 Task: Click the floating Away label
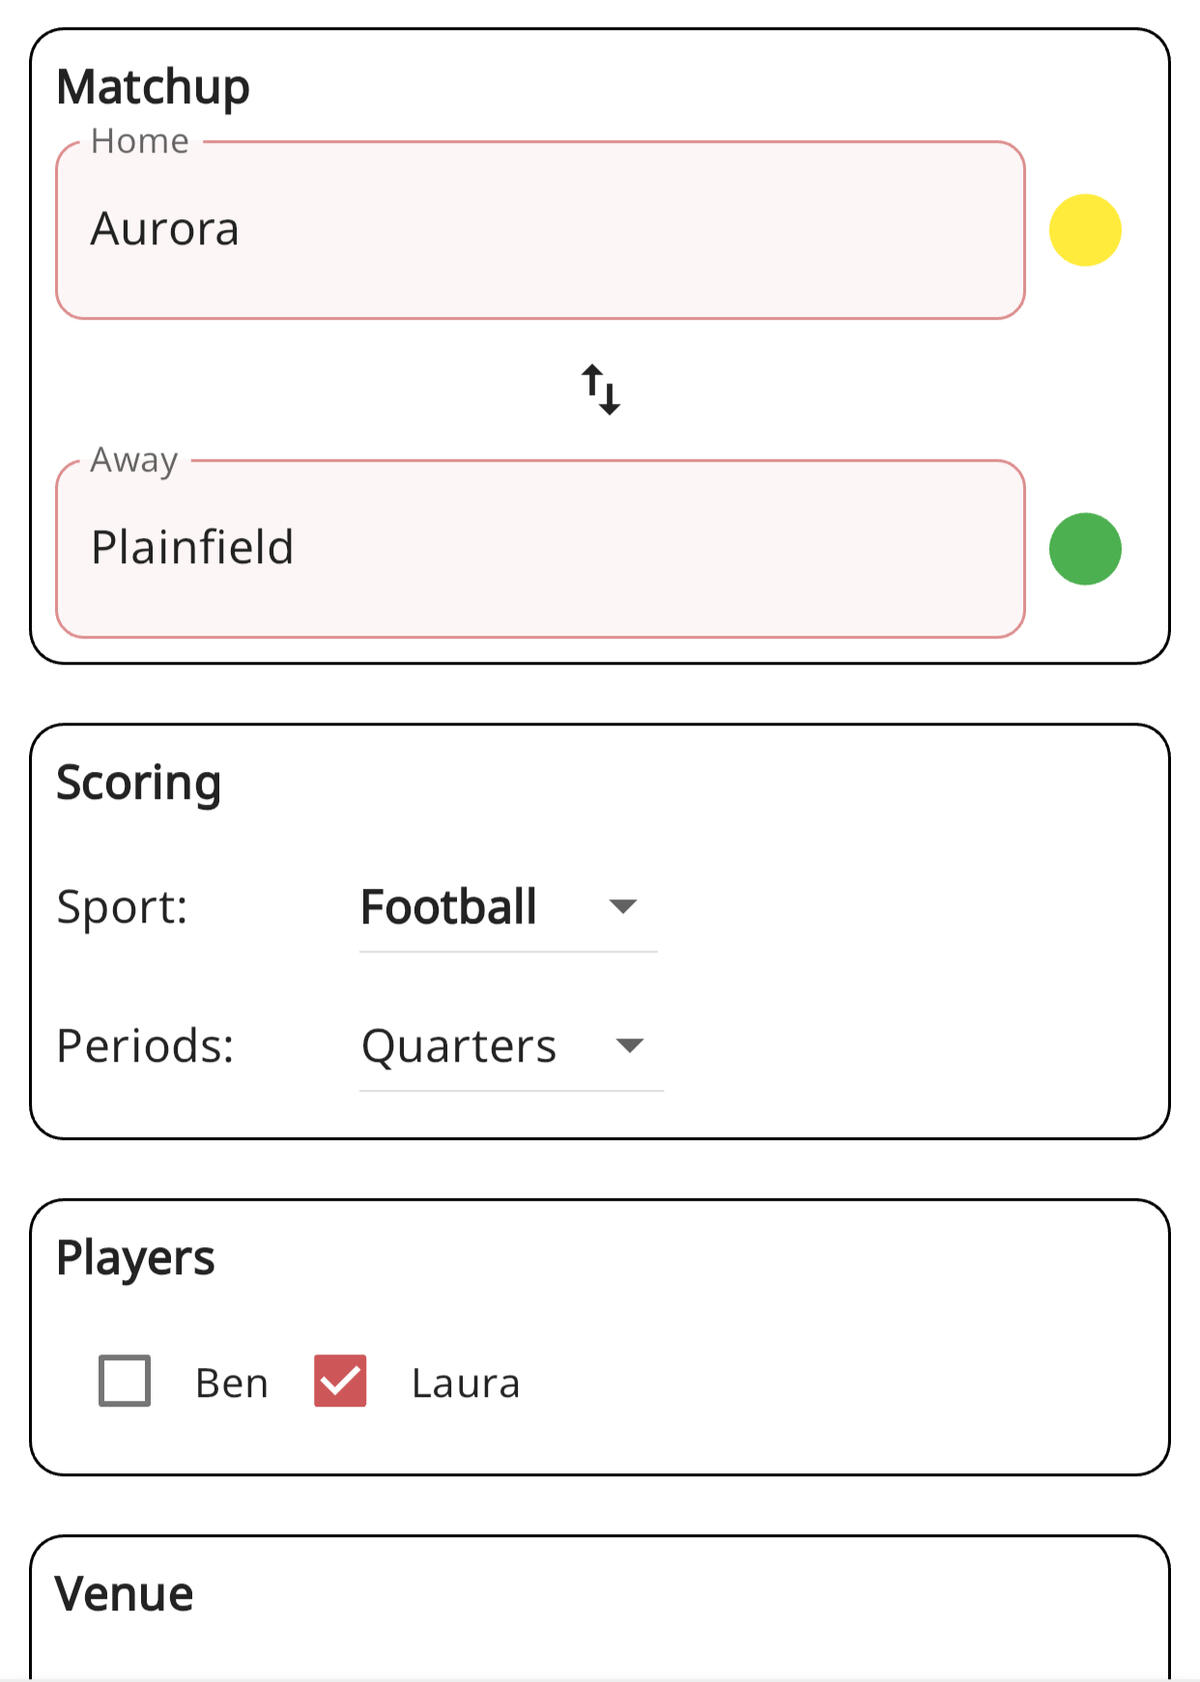[134, 460]
